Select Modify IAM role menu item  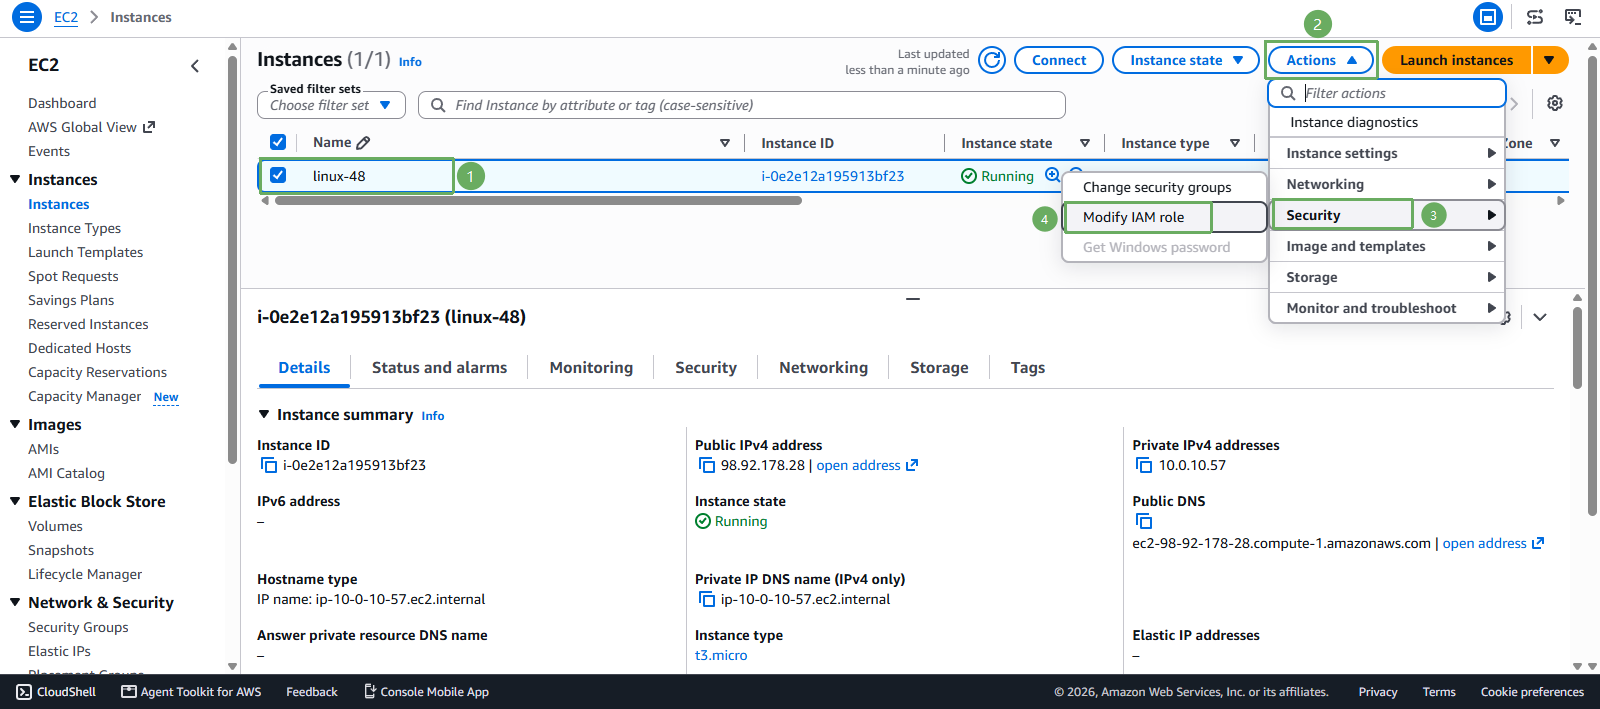(1164, 217)
